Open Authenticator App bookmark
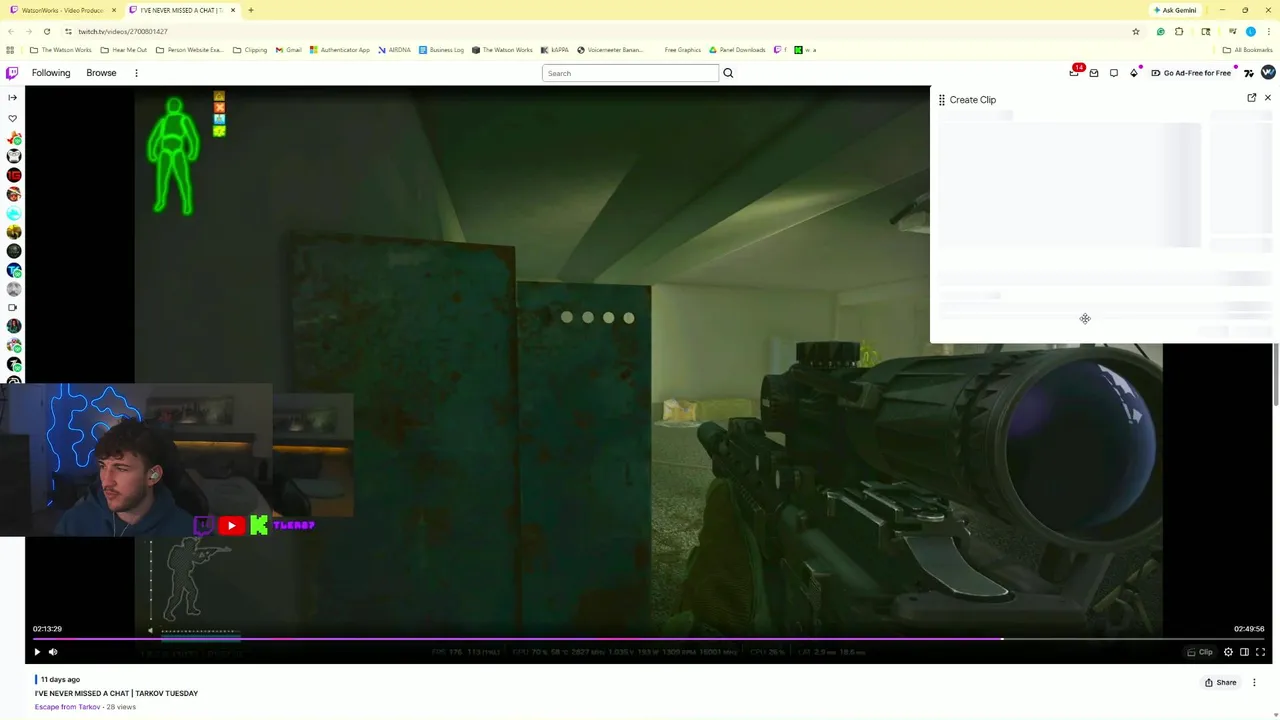 point(340,50)
